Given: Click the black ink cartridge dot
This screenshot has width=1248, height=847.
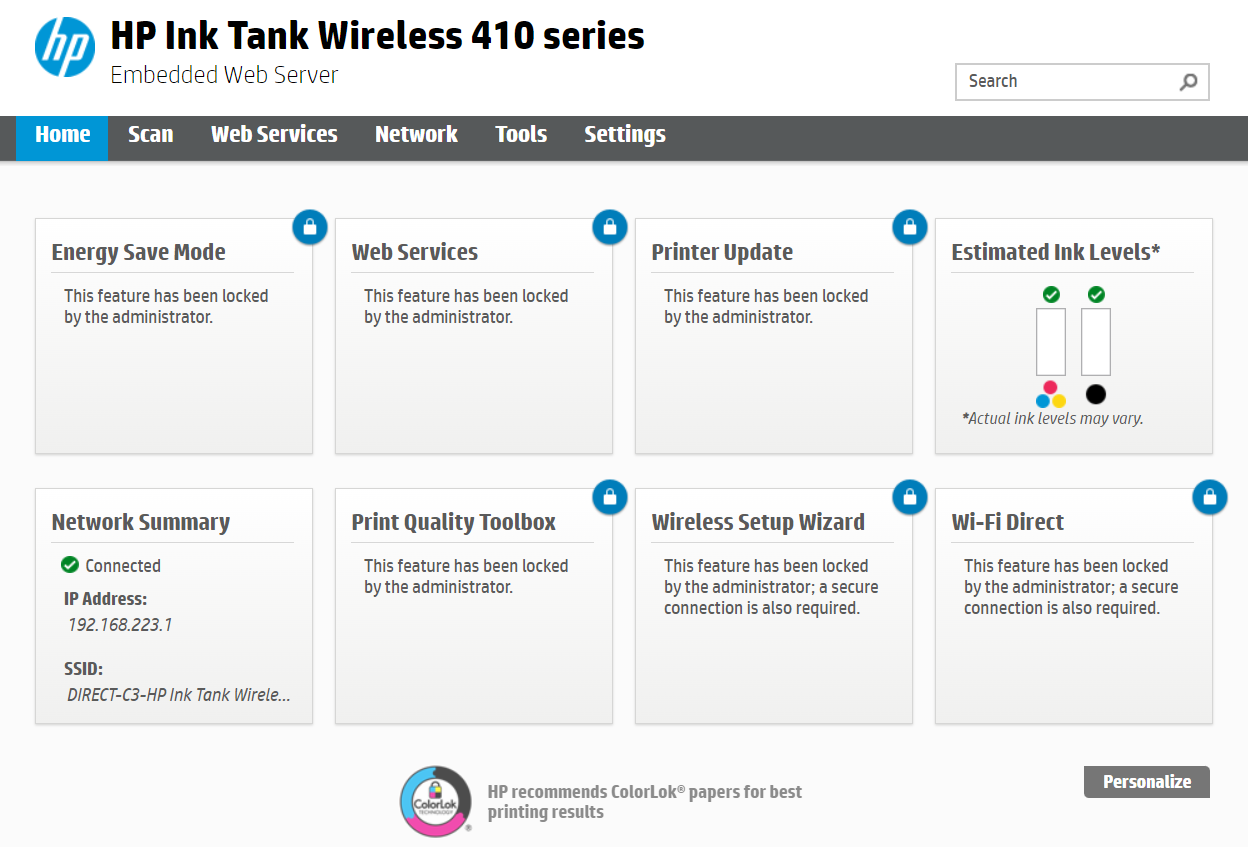Looking at the screenshot, I should coord(1096,394).
